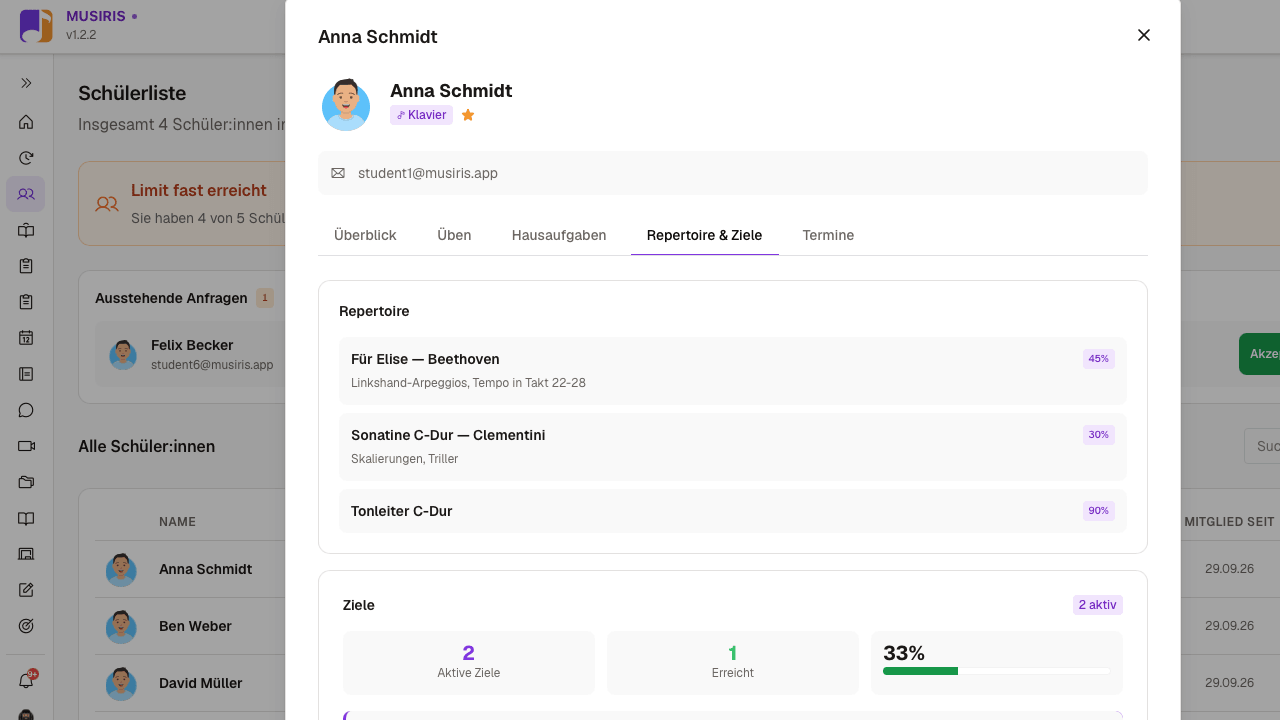
Task: Open the Sonatine C-Dur — Clementini entry
Action: 733,447
